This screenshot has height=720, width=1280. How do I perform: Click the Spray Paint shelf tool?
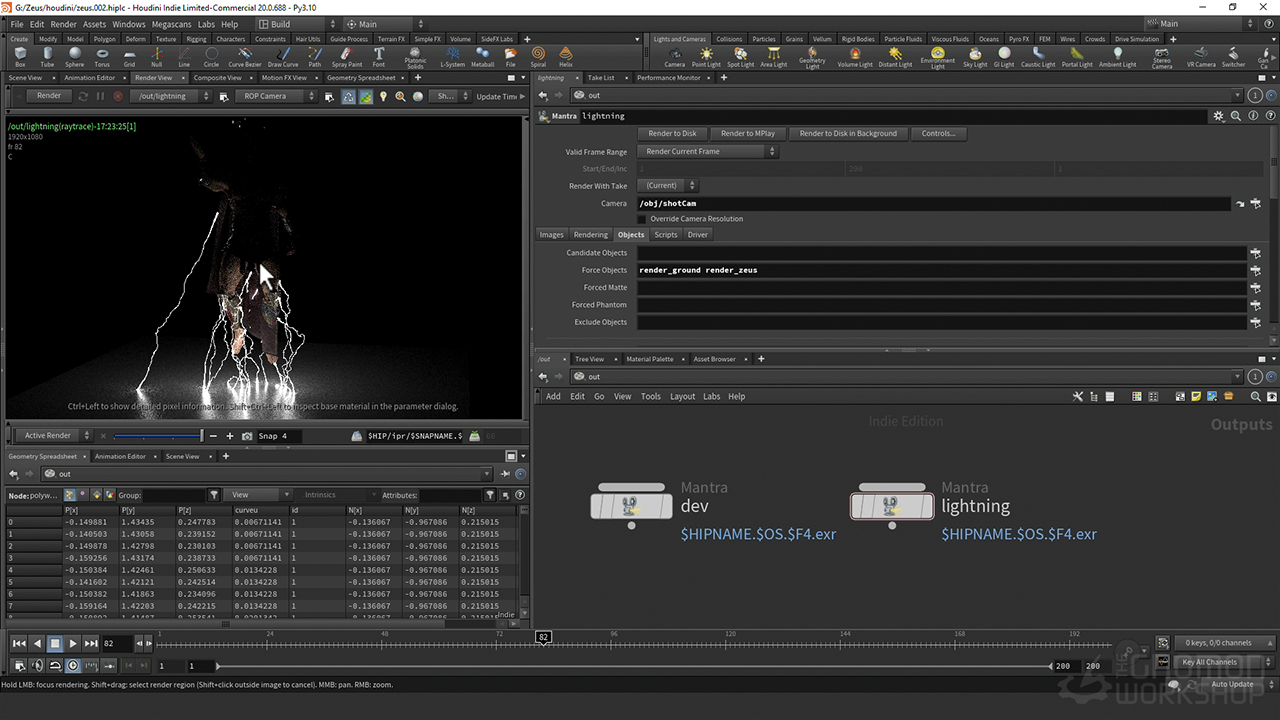(347, 56)
